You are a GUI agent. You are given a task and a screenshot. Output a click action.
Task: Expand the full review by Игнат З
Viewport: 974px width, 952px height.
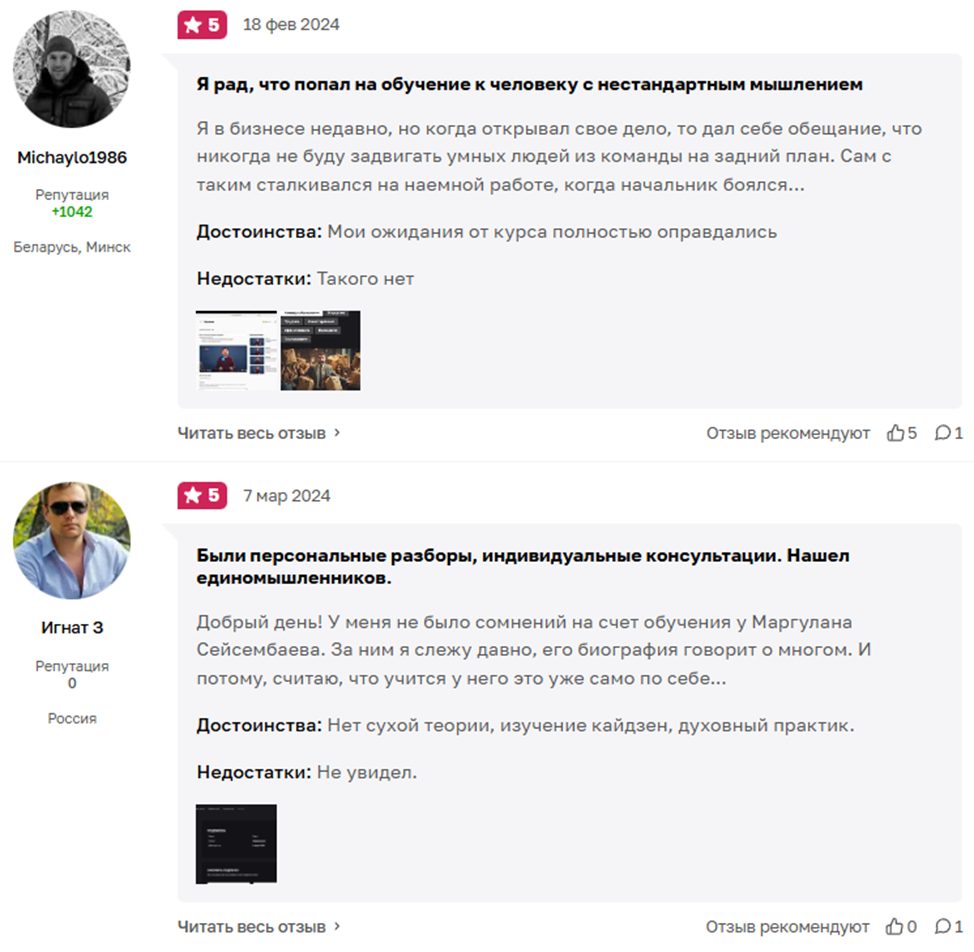point(254,925)
